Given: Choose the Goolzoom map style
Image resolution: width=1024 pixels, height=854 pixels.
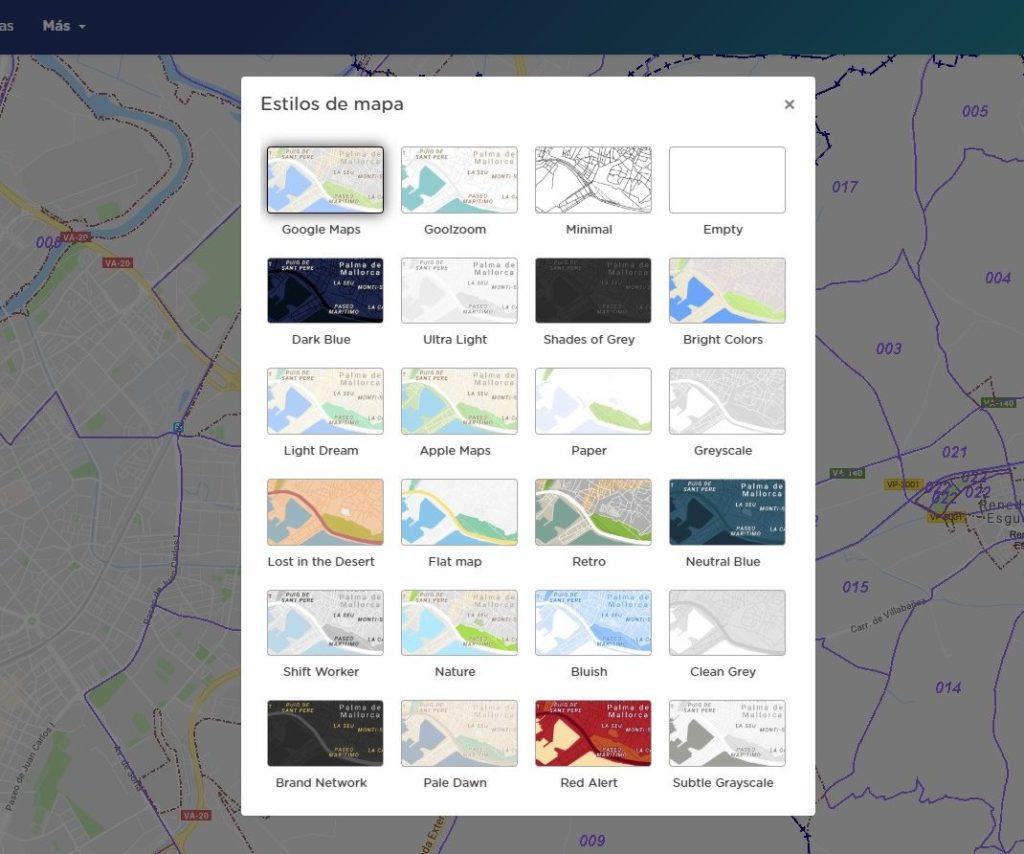Looking at the screenshot, I should coord(459,180).
